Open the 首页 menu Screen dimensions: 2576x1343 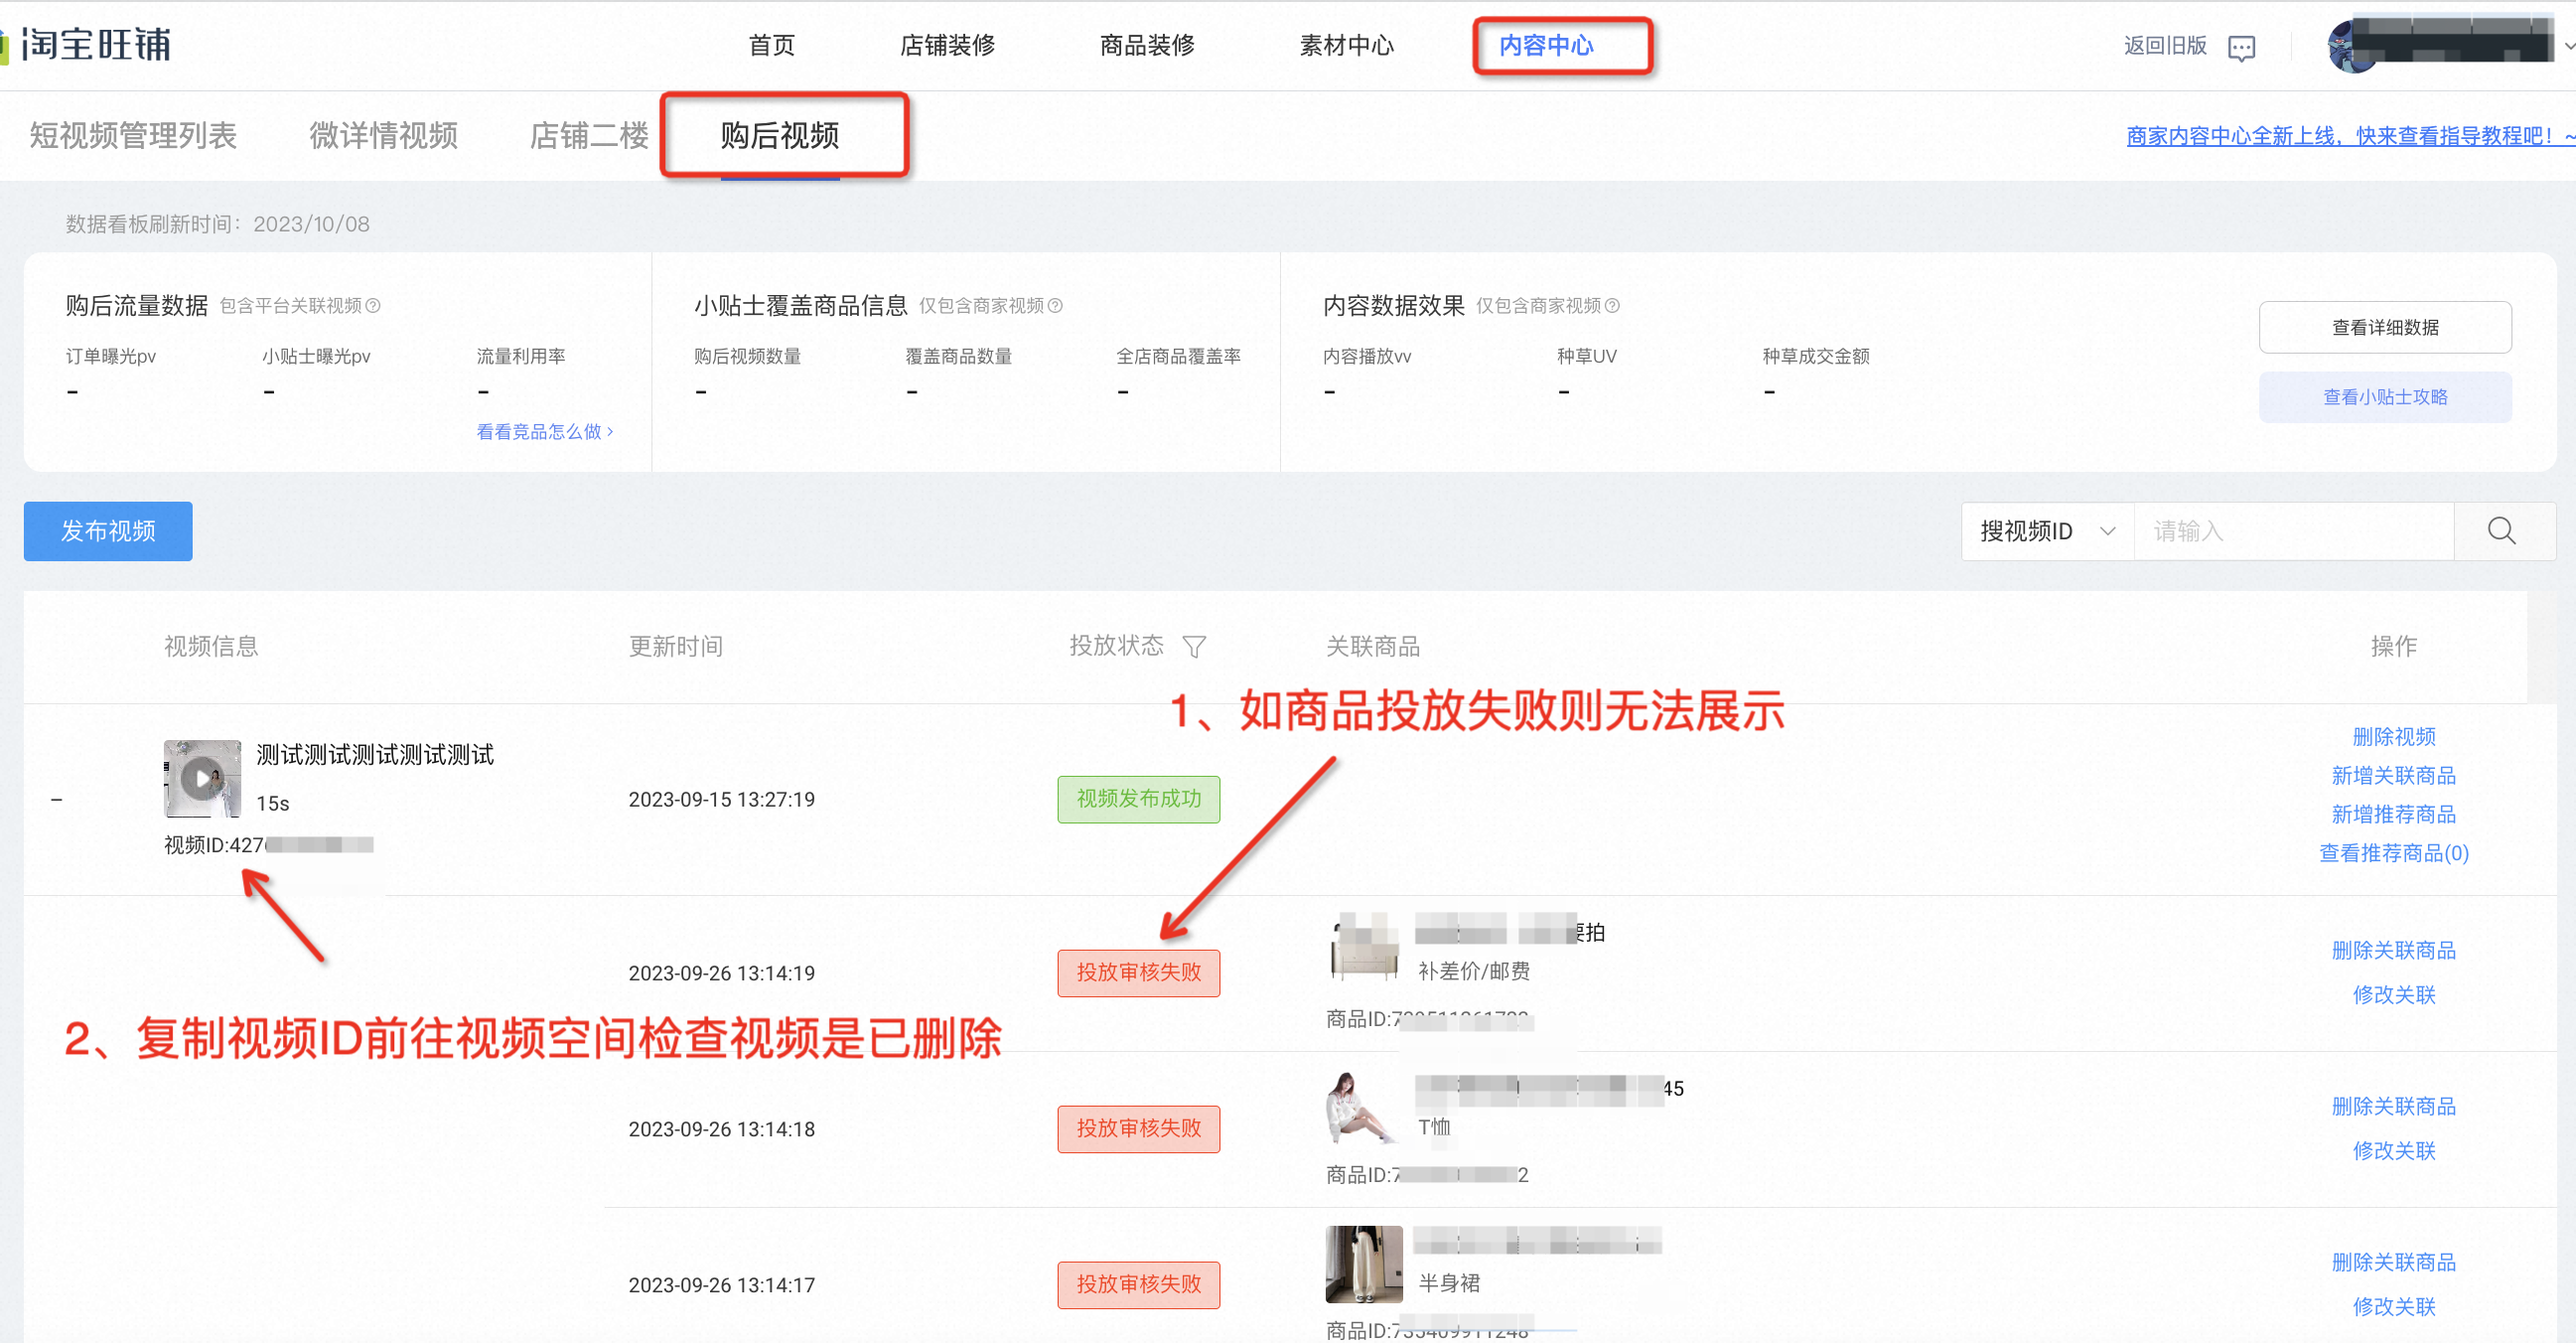(771, 46)
